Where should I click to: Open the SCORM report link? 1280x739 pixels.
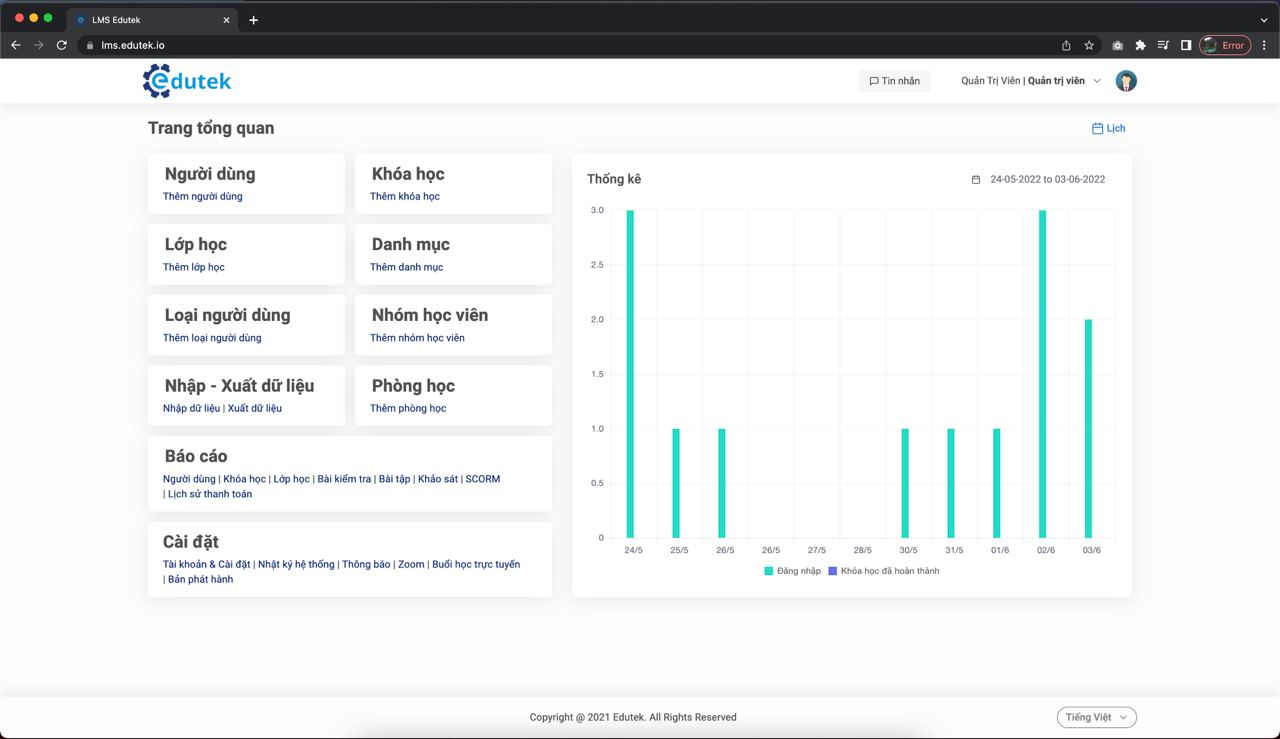pyautogui.click(x=483, y=479)
